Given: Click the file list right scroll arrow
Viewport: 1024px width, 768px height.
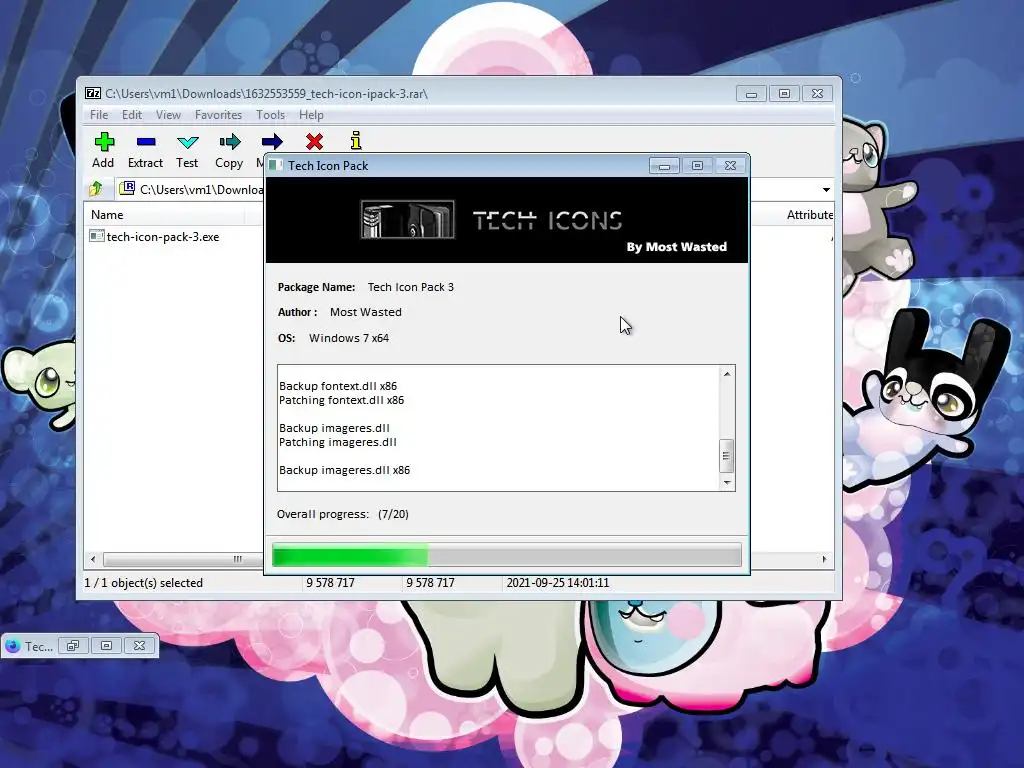Looking at the screenshot, I should [824, 559].
